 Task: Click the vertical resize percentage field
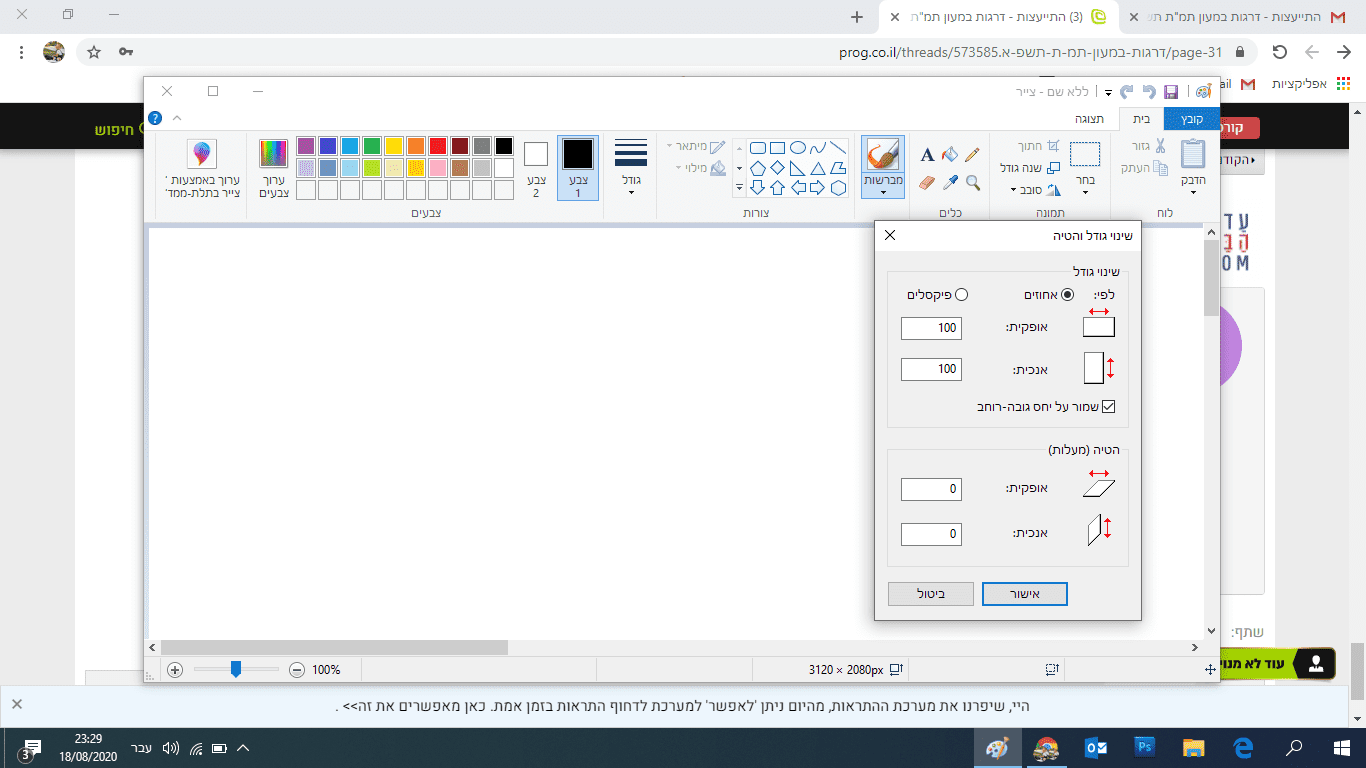931,369
